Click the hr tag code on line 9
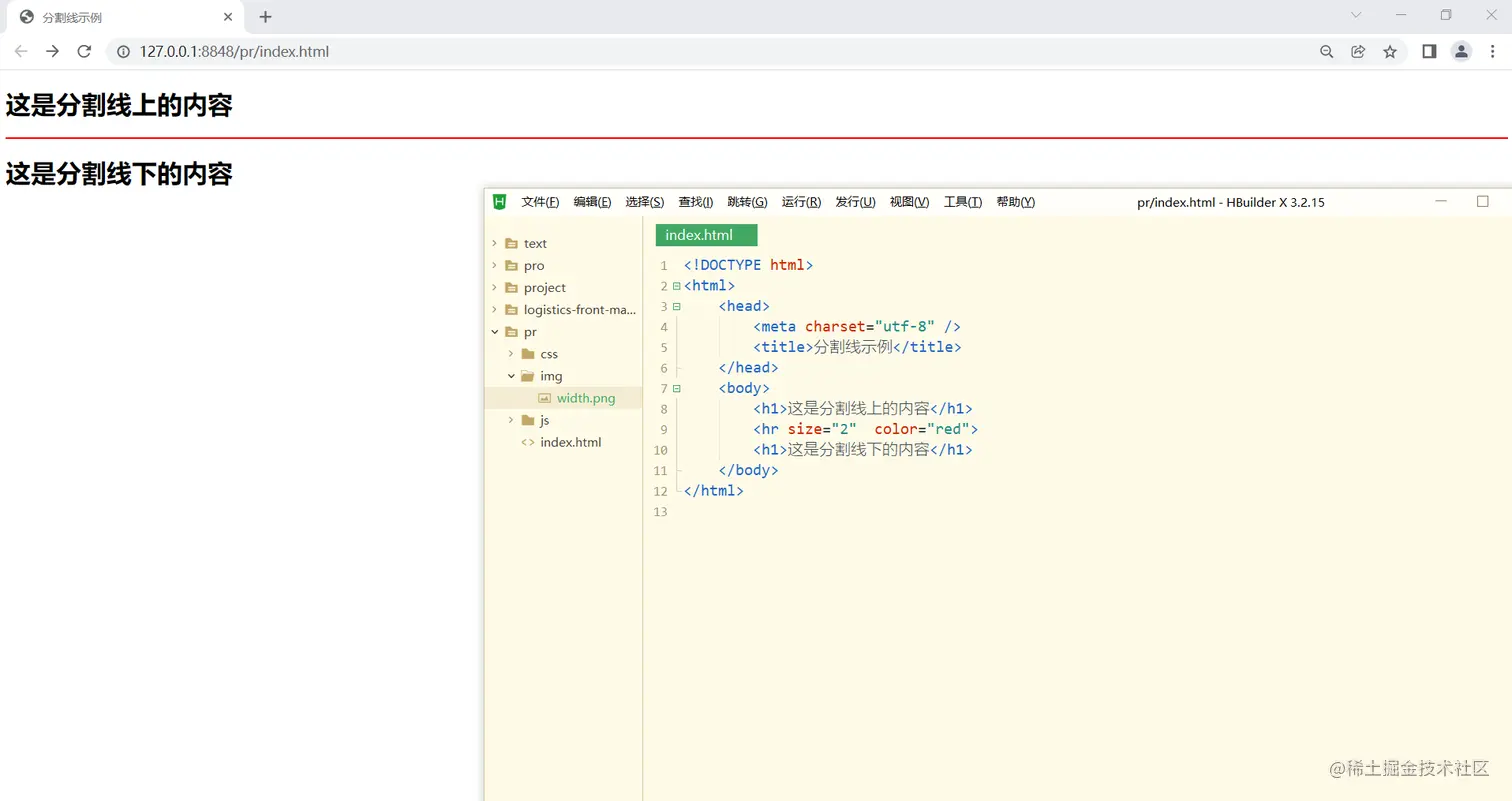This screenshot has width=1512, height=801. point(866,429)
